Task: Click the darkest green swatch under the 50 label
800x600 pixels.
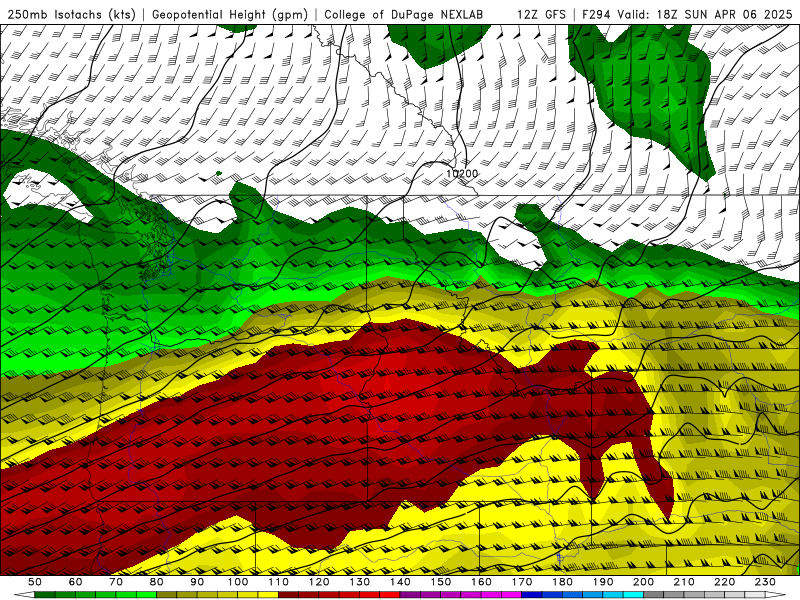Action: (44, 595)
